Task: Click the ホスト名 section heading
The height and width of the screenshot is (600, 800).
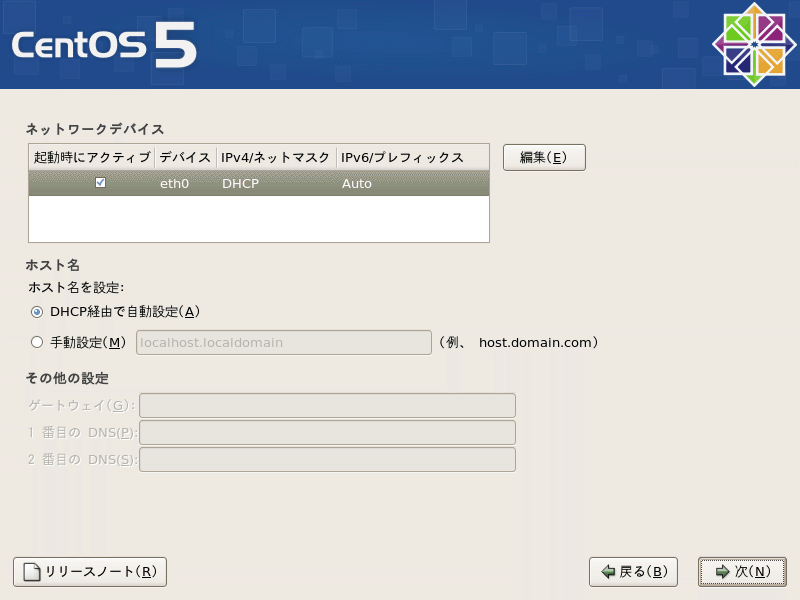Action: pos(53,265)
